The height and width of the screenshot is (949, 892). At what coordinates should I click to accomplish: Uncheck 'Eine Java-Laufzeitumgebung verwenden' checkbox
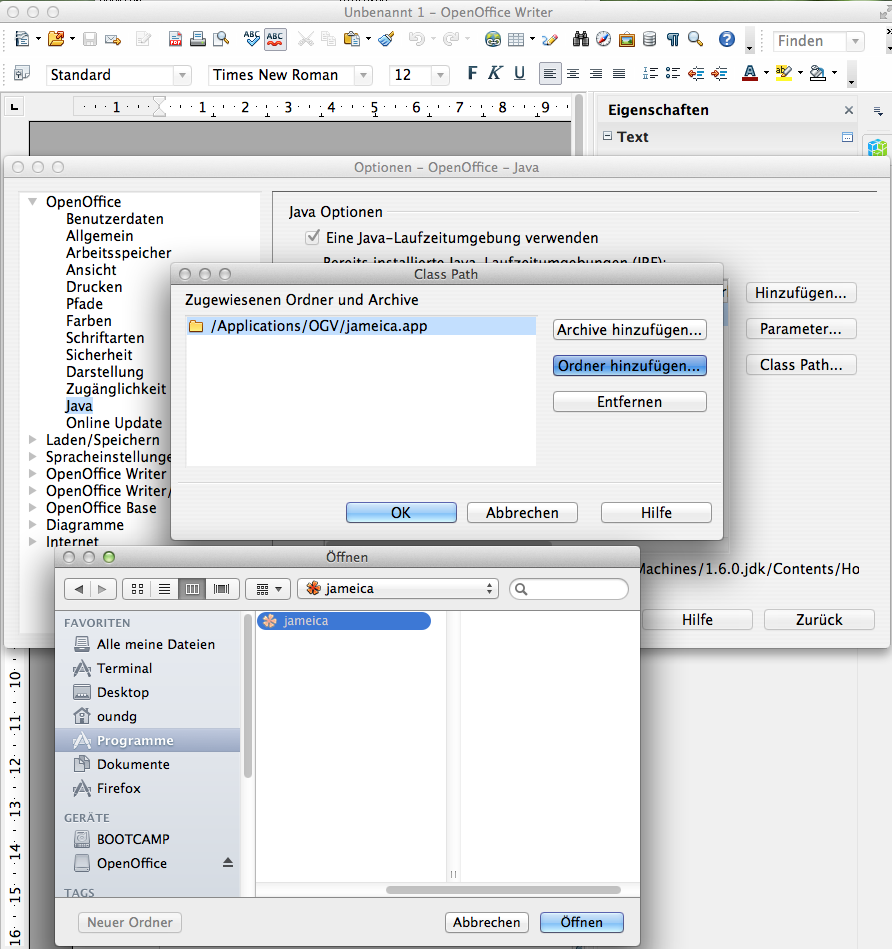[x=312, y=237]
